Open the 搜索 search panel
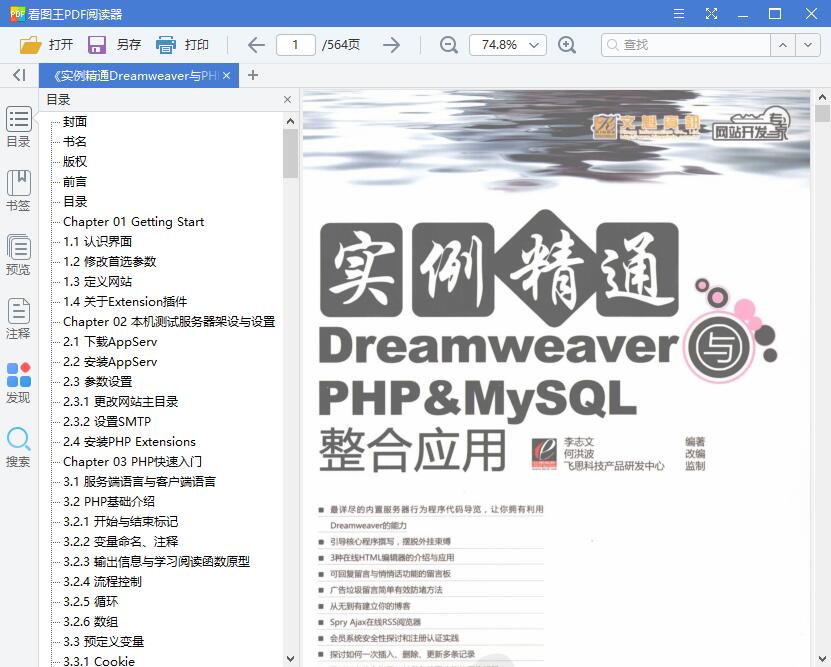The height and width of the screenshot is (667, 831). click(19, 447)
